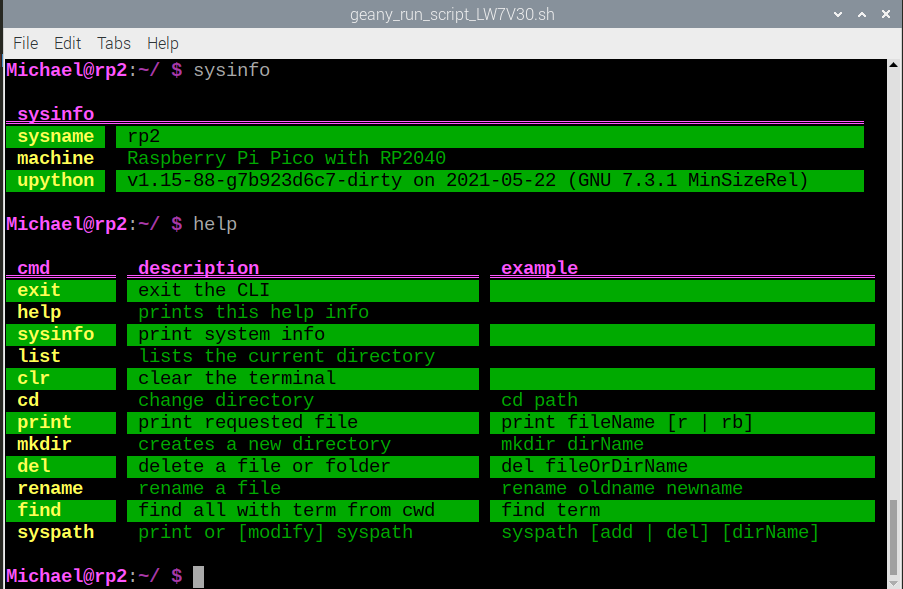The image size is (903, 589).
Task: Open the Edit menu
Action: pos(67,43)
